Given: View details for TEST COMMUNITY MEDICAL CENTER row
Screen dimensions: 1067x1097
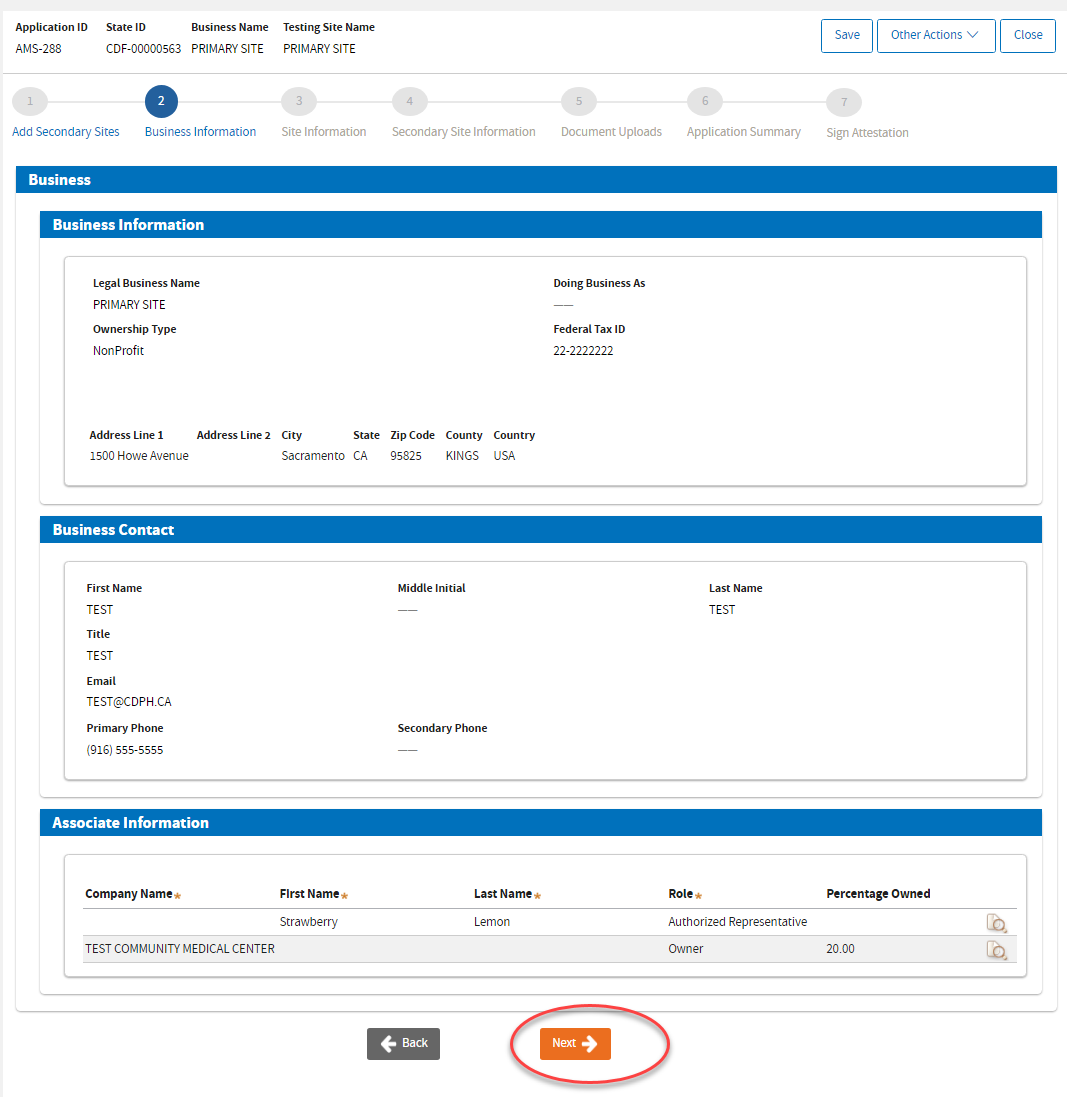Looking at the screenshot, I should pyautogui.click(x=996, y=950).
